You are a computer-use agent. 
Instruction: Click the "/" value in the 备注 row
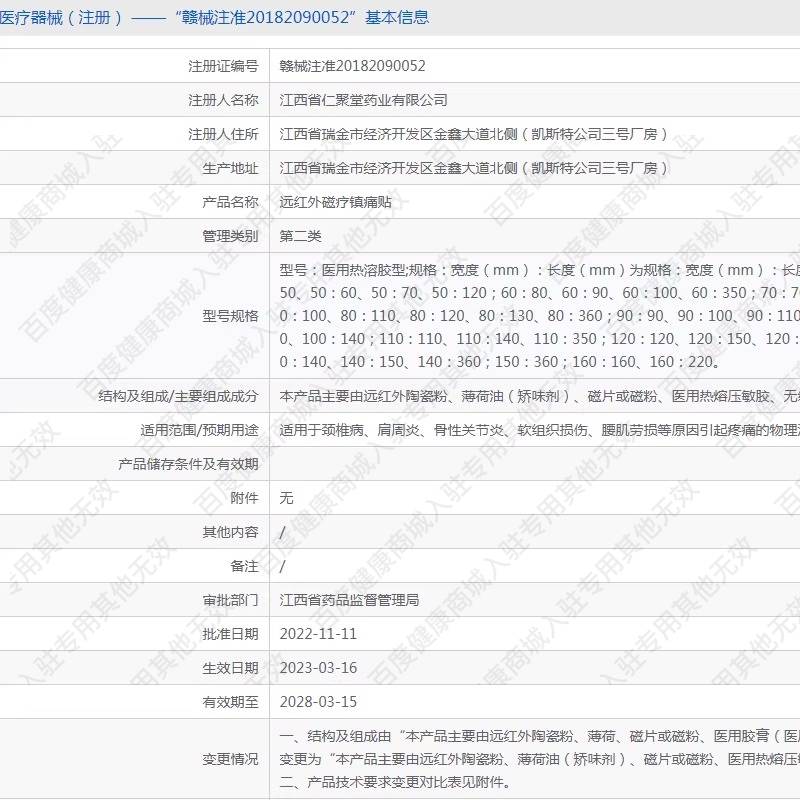283,567
